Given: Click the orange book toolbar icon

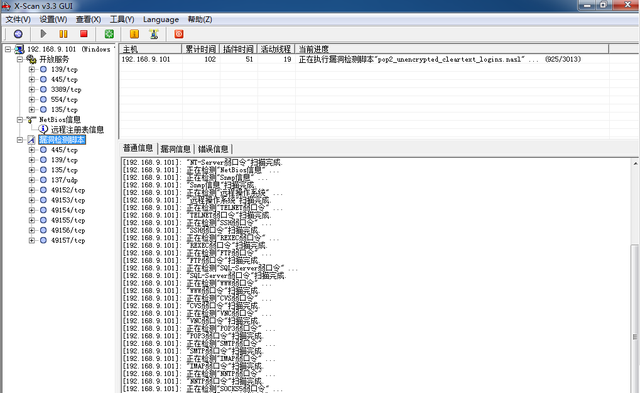Looking at the screenshot, I should [134, 34].
